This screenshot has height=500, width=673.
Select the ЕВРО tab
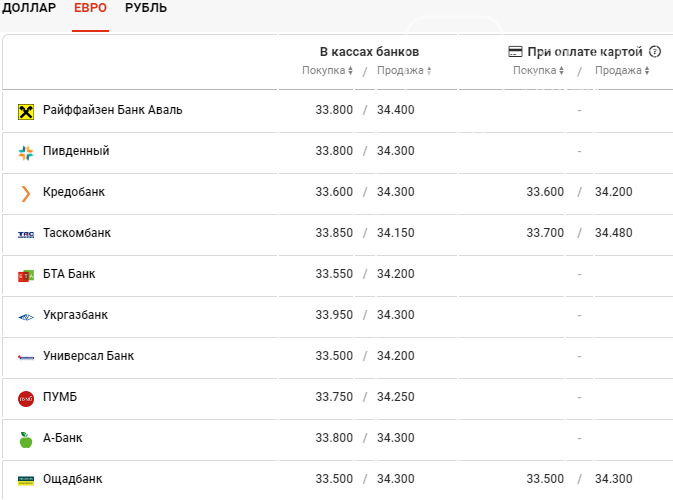(90, 8)
